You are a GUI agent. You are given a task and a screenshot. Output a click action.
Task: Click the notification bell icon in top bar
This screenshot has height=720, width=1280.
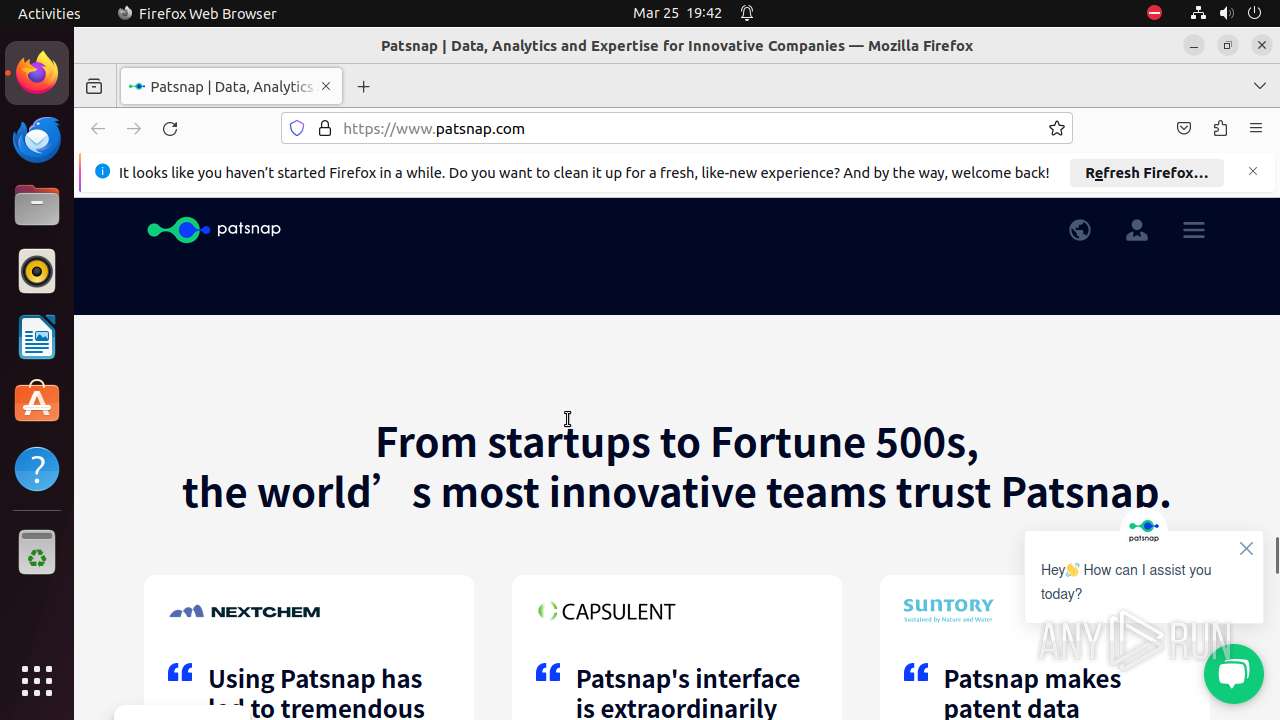pos(747,13)
